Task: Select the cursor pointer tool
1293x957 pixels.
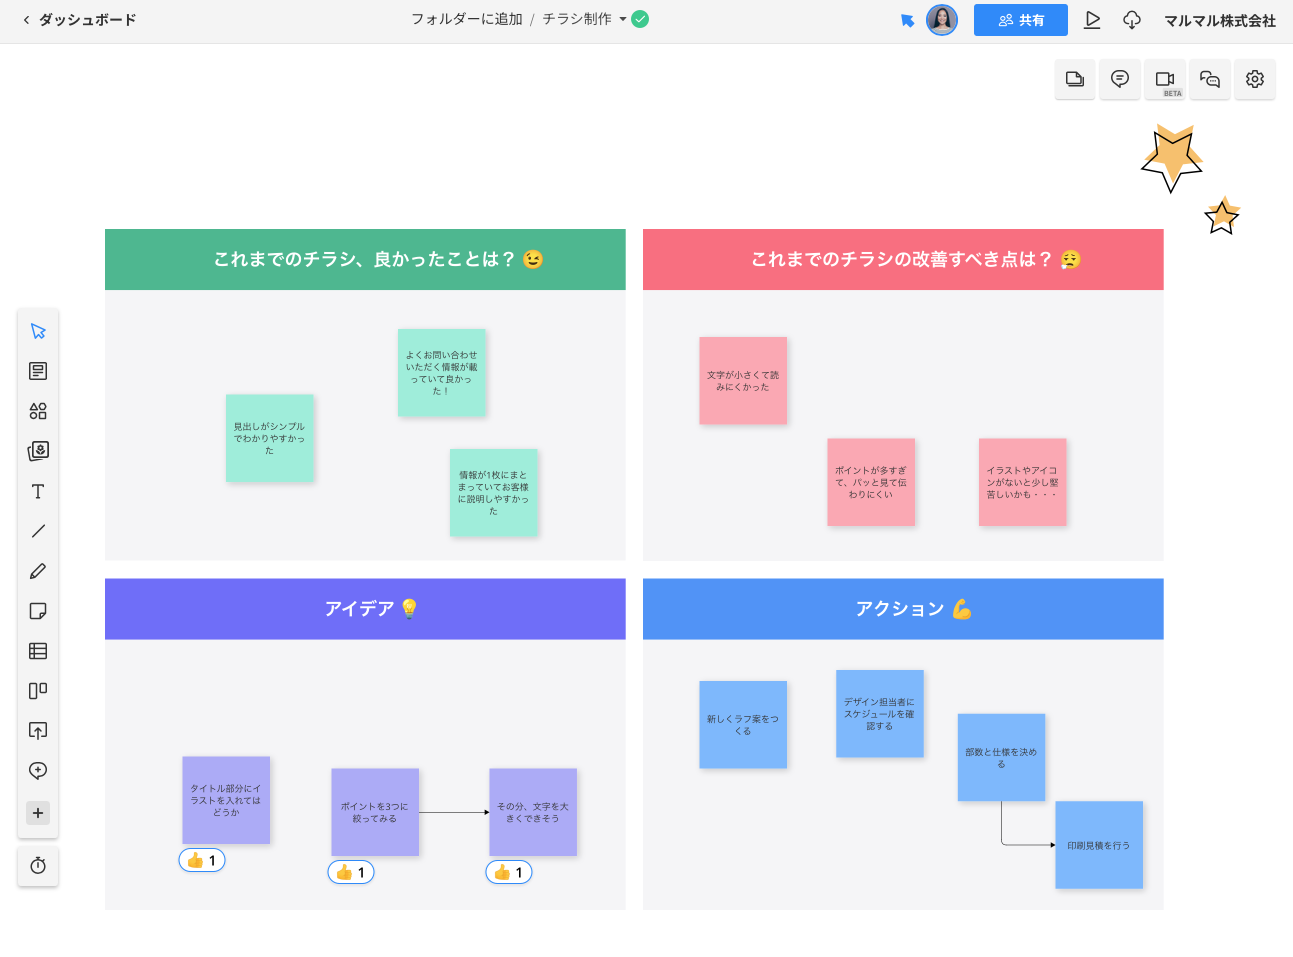Action: click(38, 331)
